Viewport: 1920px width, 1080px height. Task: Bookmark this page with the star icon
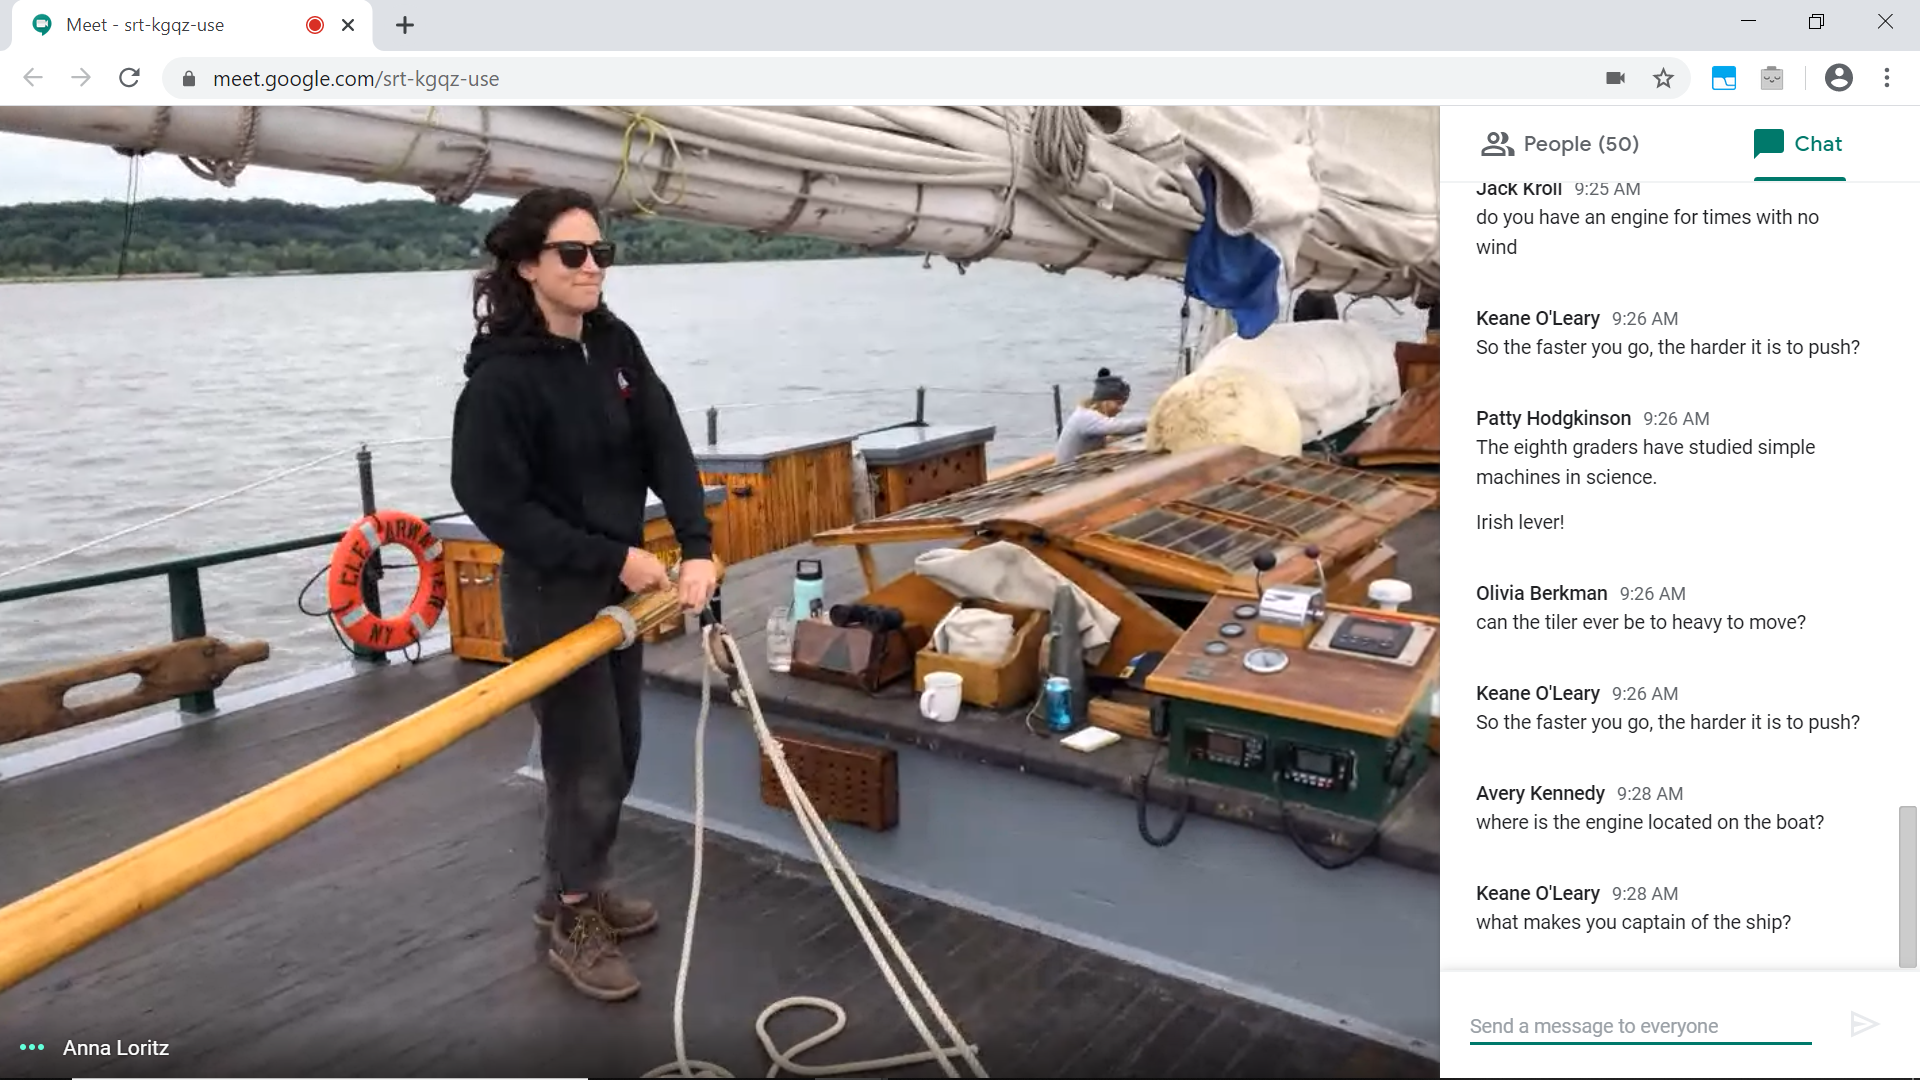pyautogui.click(x=1663, y=78)
